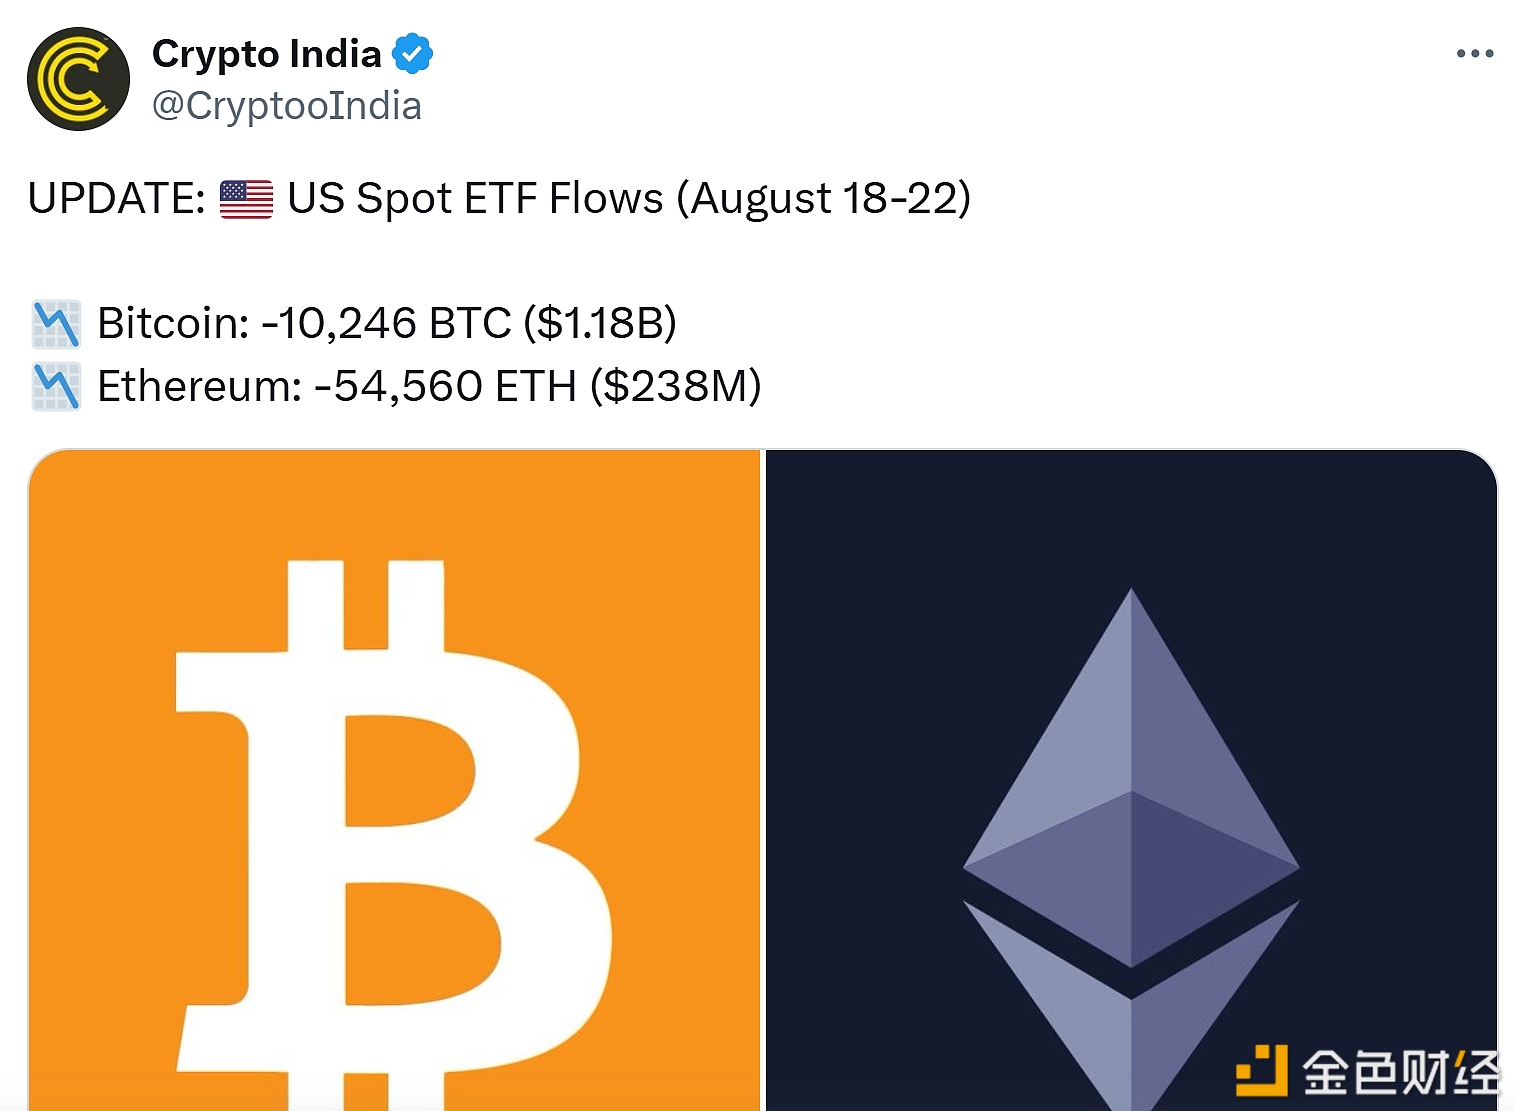This screenshot has width=1515, height=1111.
Task: Open the three-dot more options menu
Action: (x=1474, y=54)
